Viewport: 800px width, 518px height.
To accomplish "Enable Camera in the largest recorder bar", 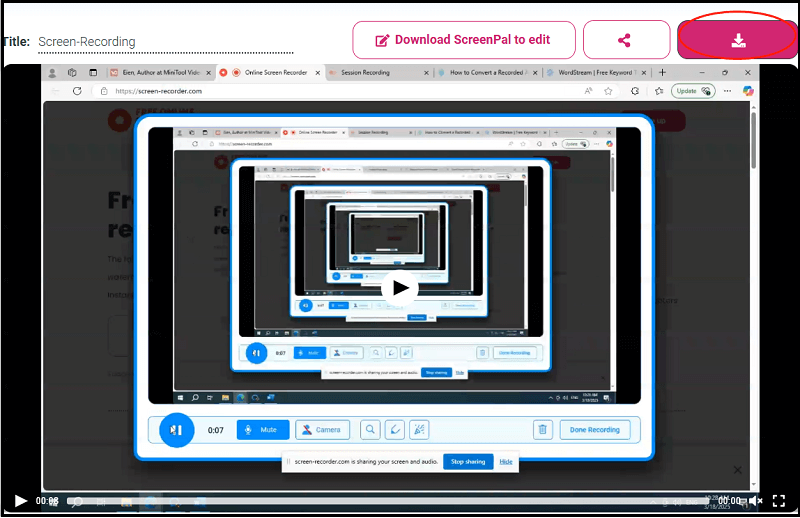I will click(322, 430).
